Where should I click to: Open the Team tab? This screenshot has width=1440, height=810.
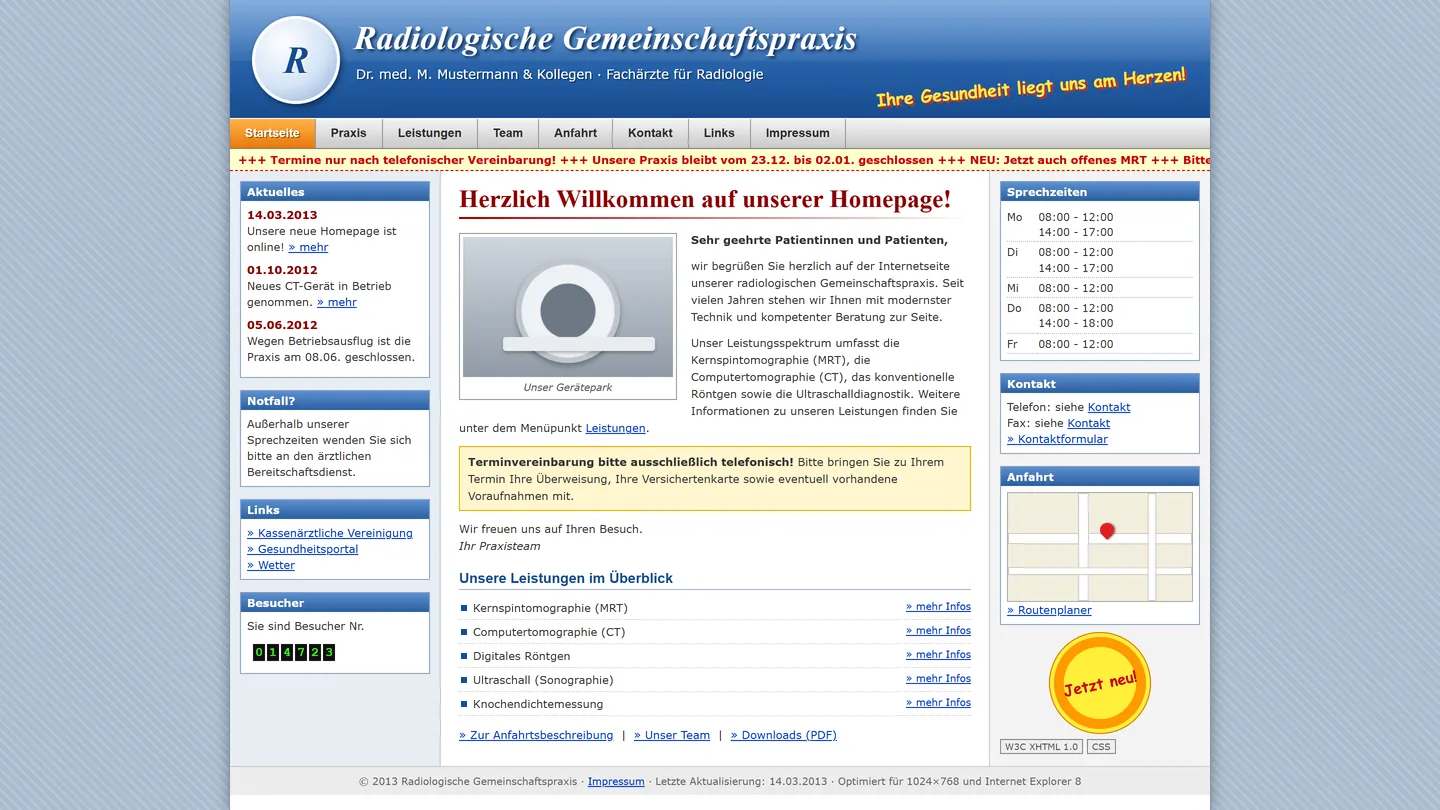508,133
